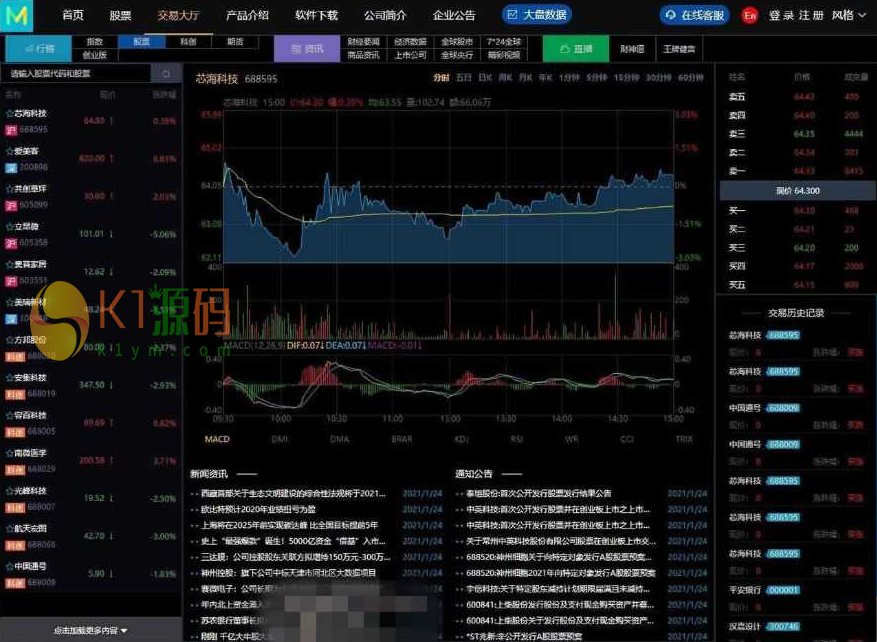Open 财经要闻 news category
This screenshot has height=642, width=877.
tap(364, 41)
